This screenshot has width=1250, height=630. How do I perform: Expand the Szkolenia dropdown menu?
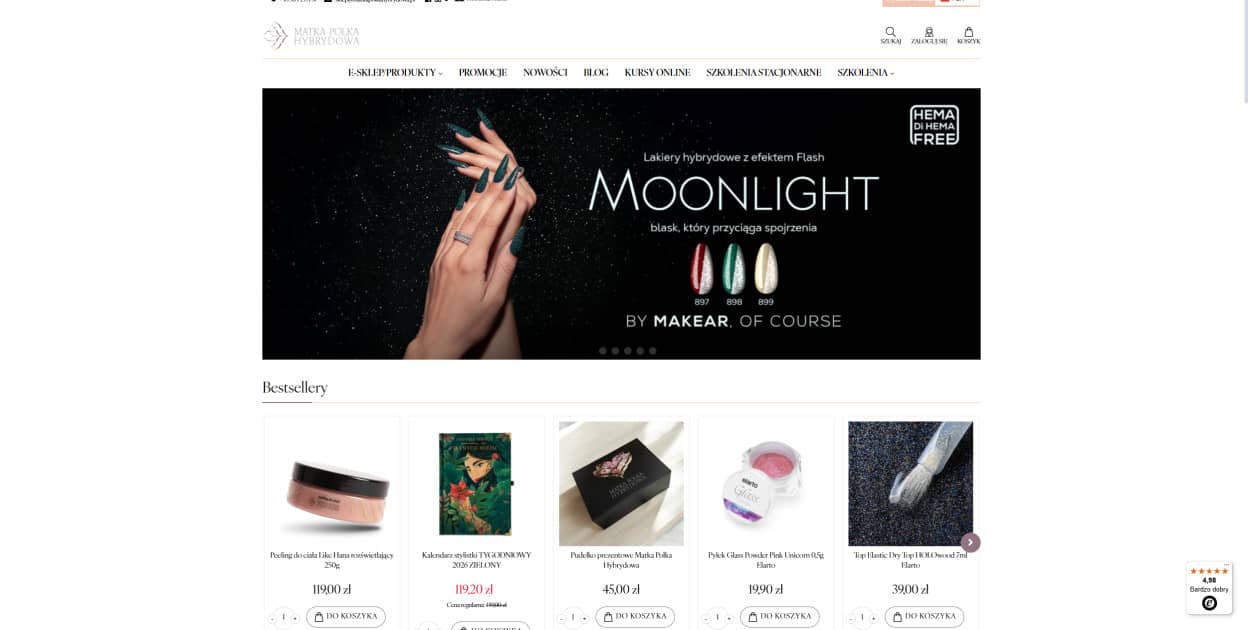[866, 72]
